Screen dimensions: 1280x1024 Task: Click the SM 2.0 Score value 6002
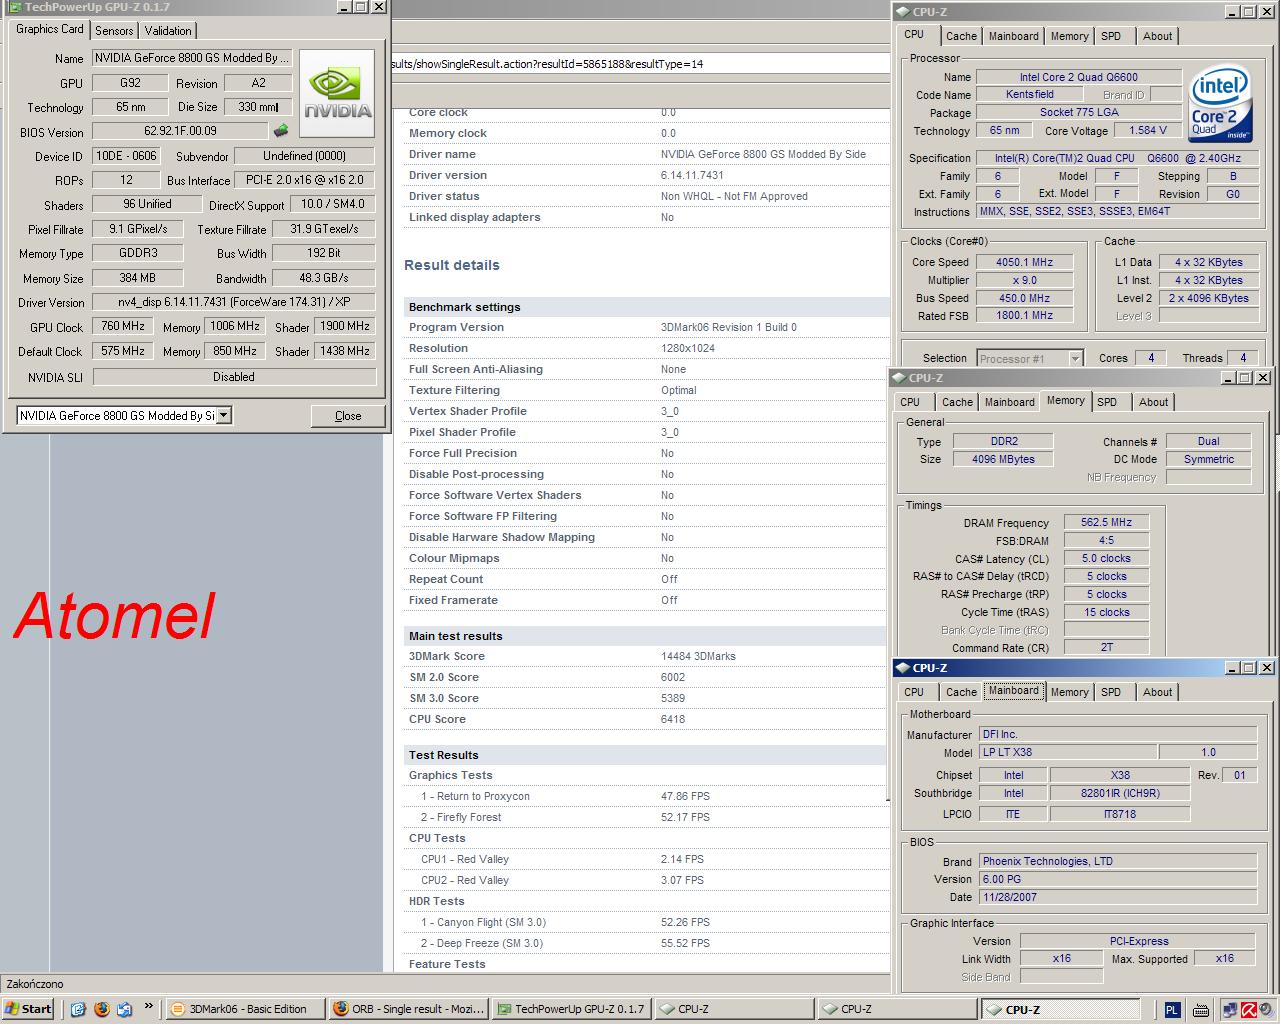click(673, 678)
